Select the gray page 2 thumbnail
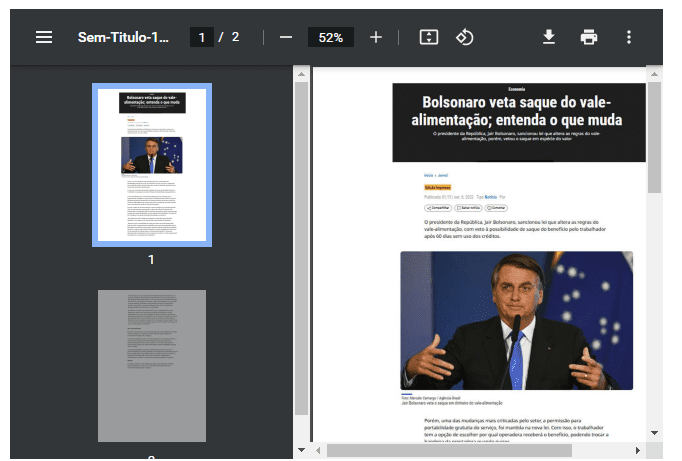 tap(152, 365)
